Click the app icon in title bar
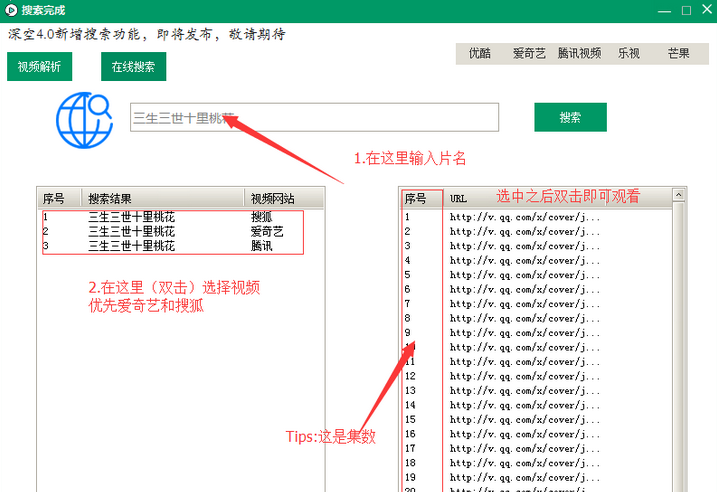The image size is (717, 492). point(12,10)
